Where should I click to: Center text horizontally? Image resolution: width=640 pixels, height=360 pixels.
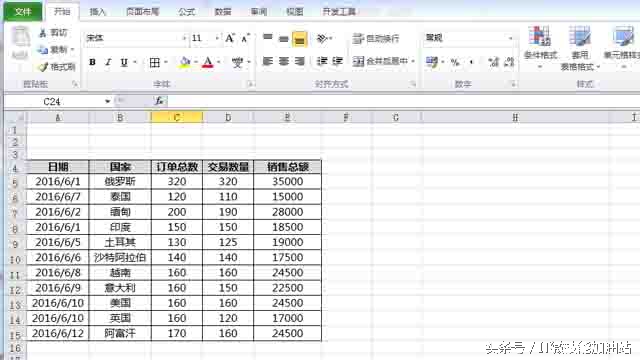tap(284, 62)
